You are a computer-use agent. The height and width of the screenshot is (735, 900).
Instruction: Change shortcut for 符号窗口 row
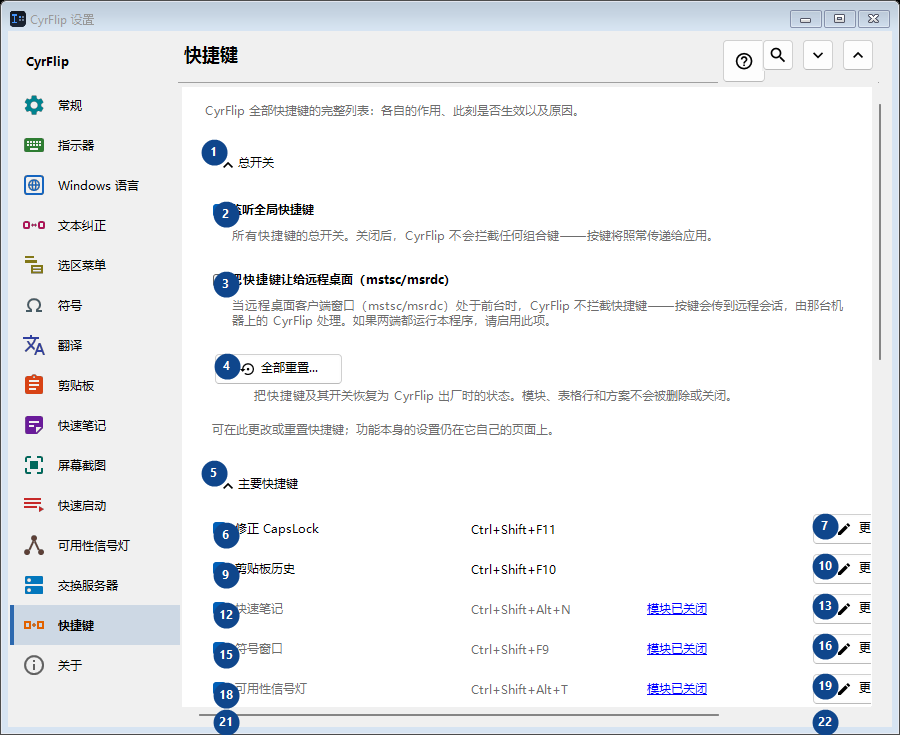843,649
